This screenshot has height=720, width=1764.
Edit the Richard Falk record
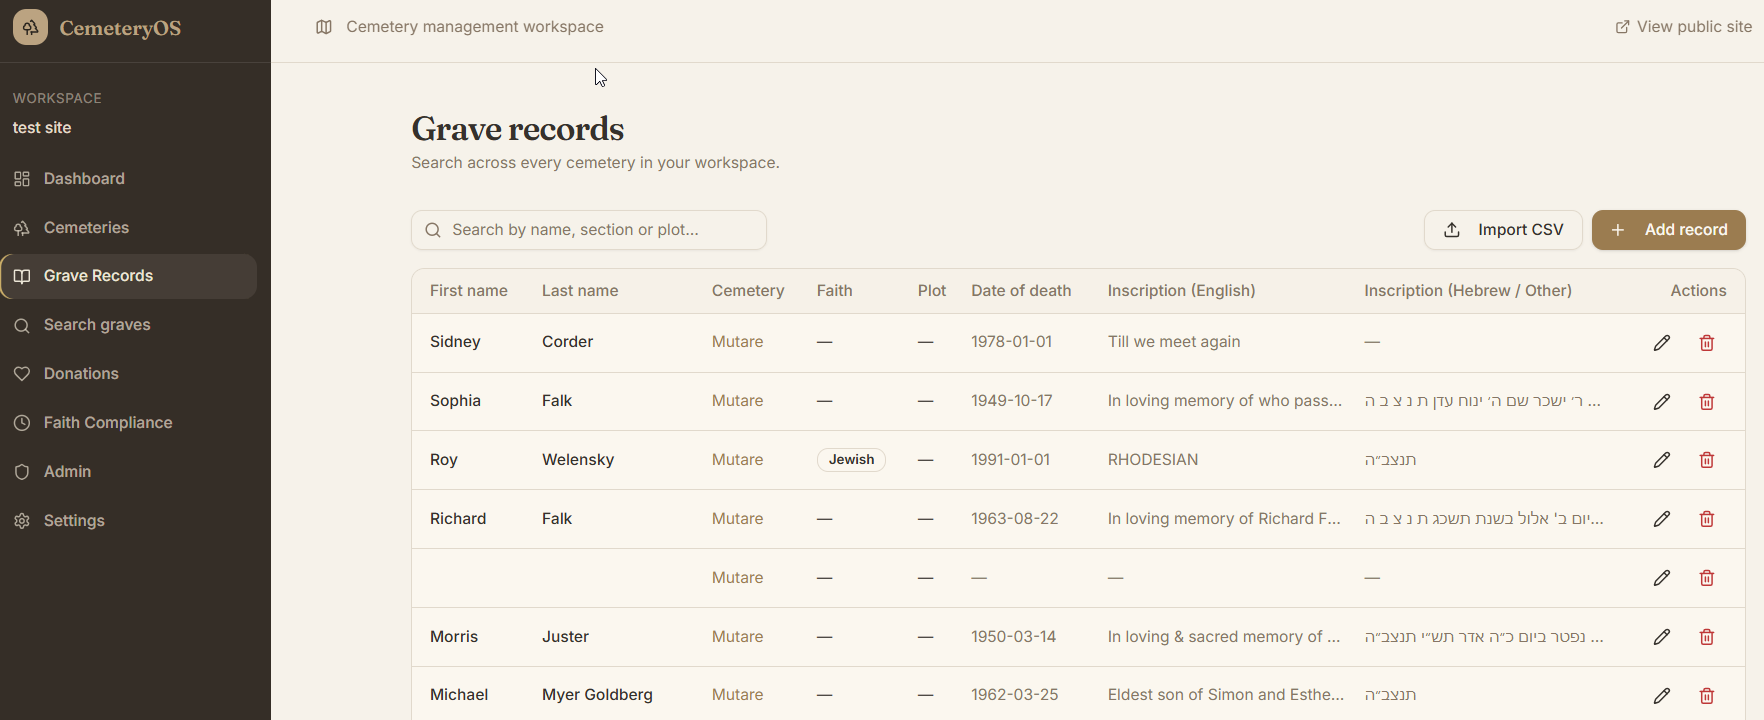(x=1662, y=519)
